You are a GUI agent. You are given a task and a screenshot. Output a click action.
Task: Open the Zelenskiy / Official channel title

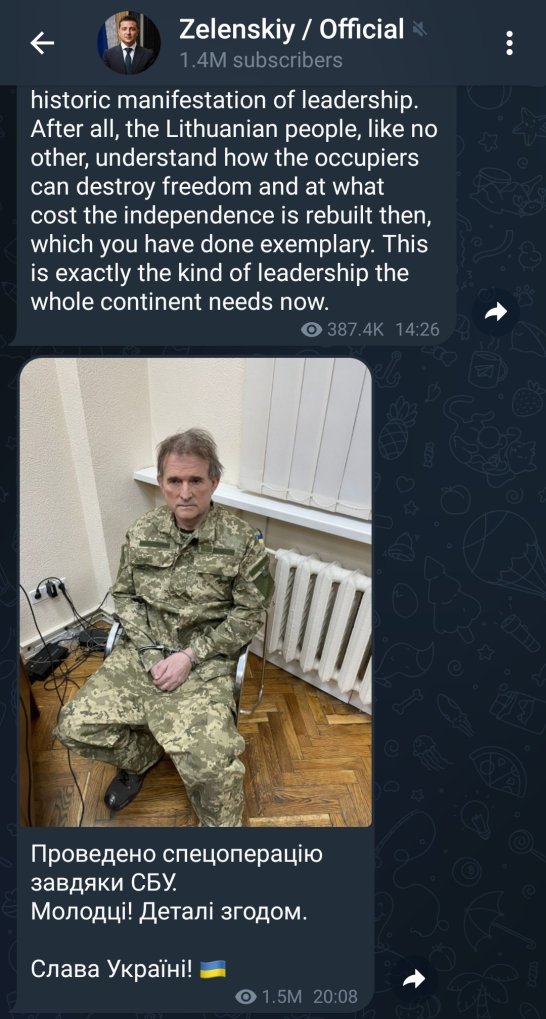tap(291, 29)
